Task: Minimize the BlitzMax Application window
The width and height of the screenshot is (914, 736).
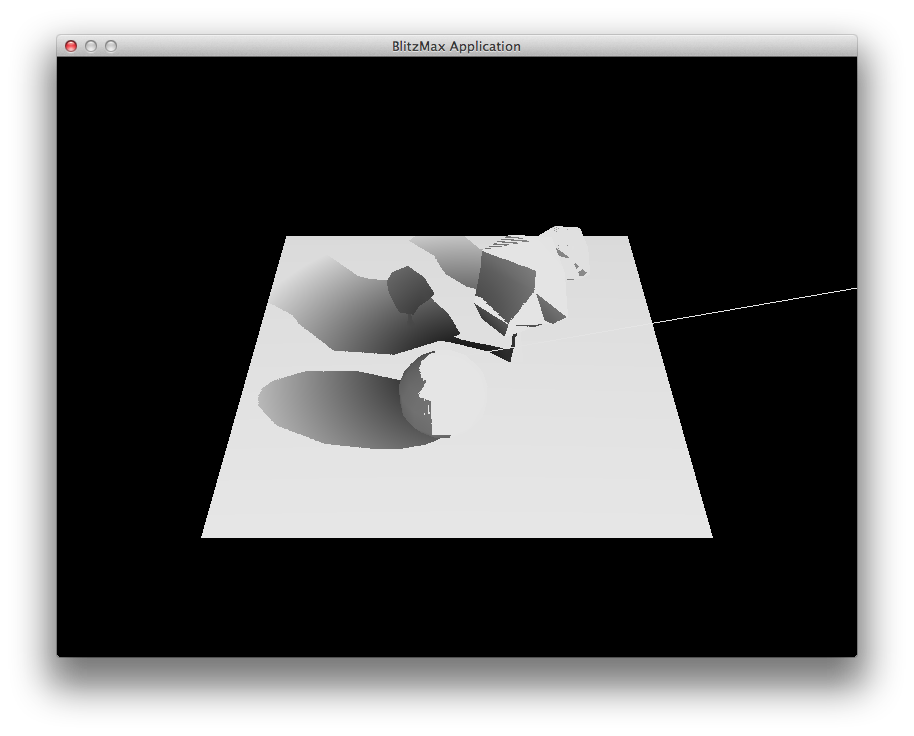Action: [91, 46]
